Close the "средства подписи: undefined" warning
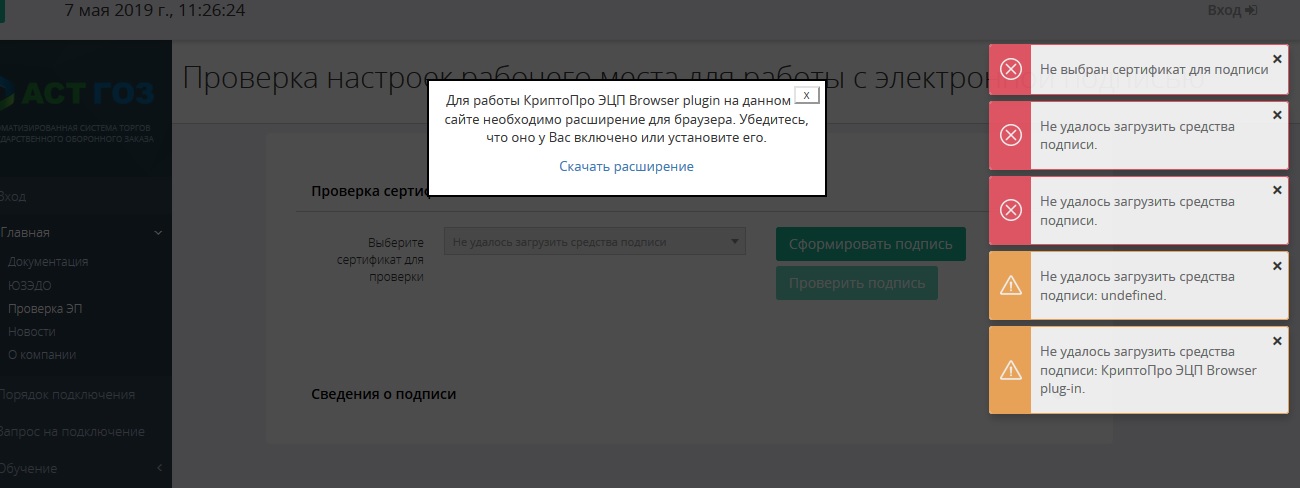The height and width of the screenshot is (488, 1300). tap(1277, 265)
